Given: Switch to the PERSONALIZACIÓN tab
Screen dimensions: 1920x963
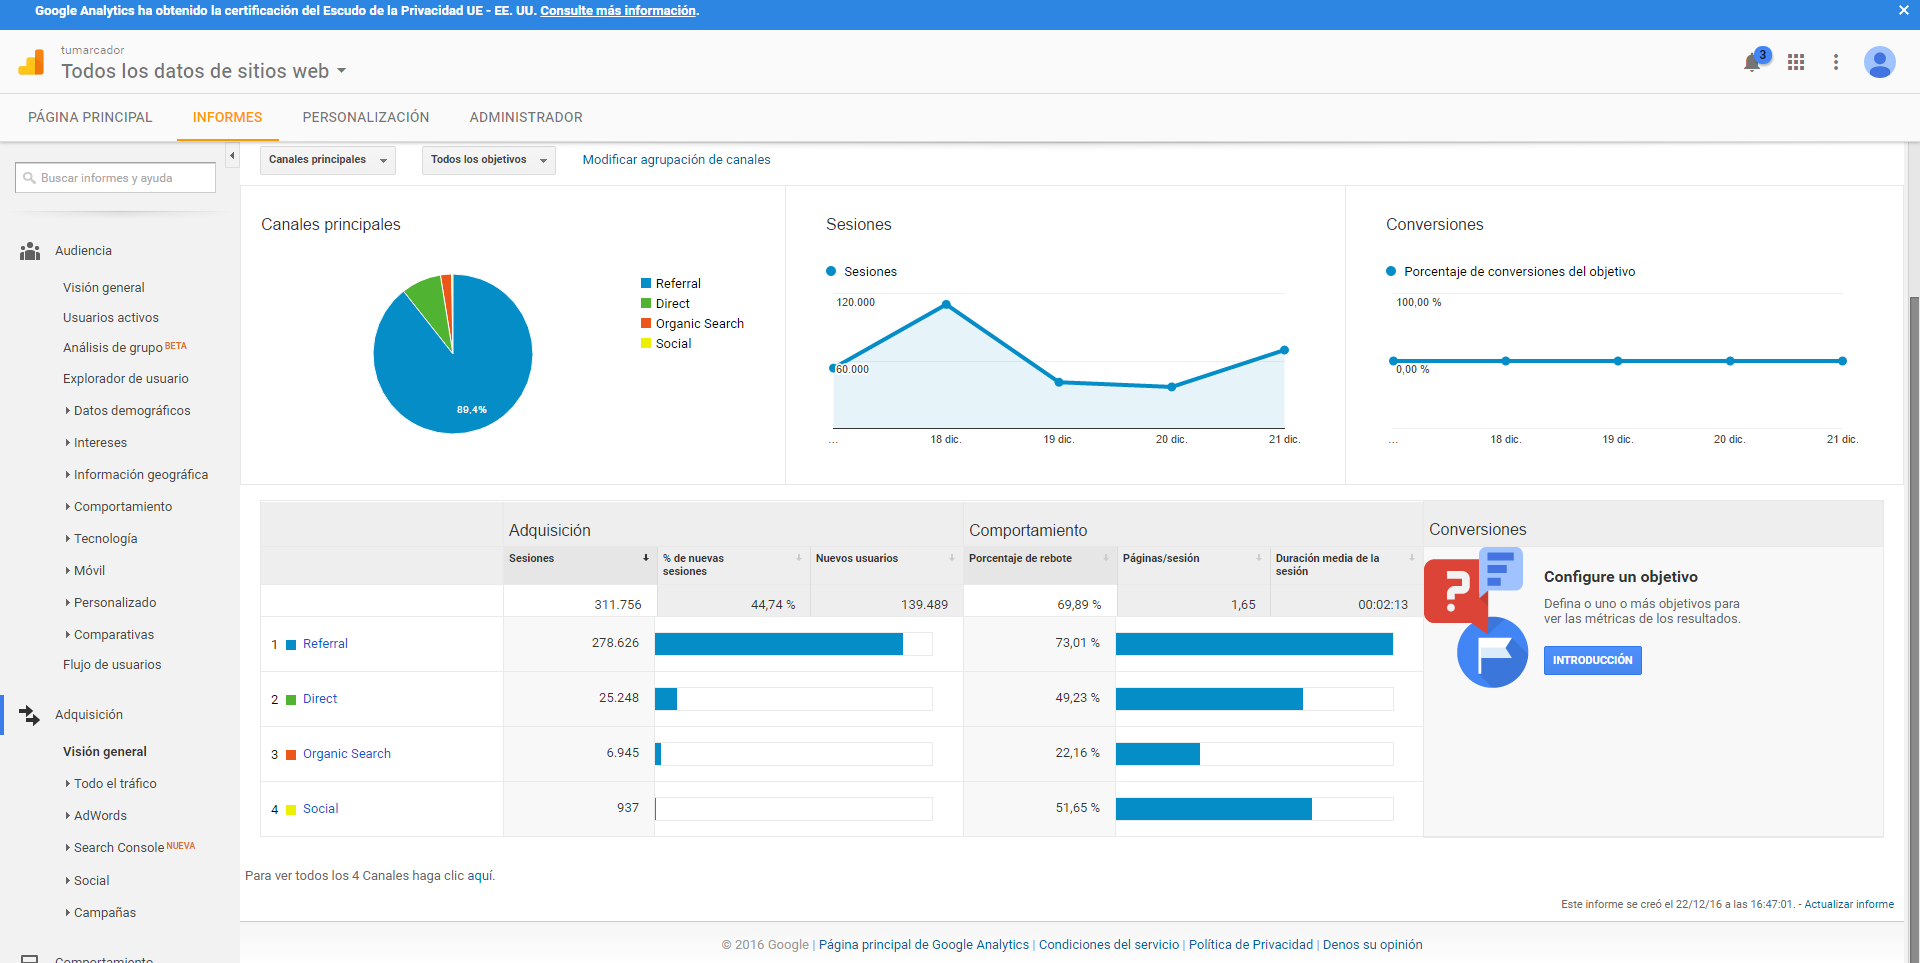Looking at the screenshot, I should [x=365, y=117].
